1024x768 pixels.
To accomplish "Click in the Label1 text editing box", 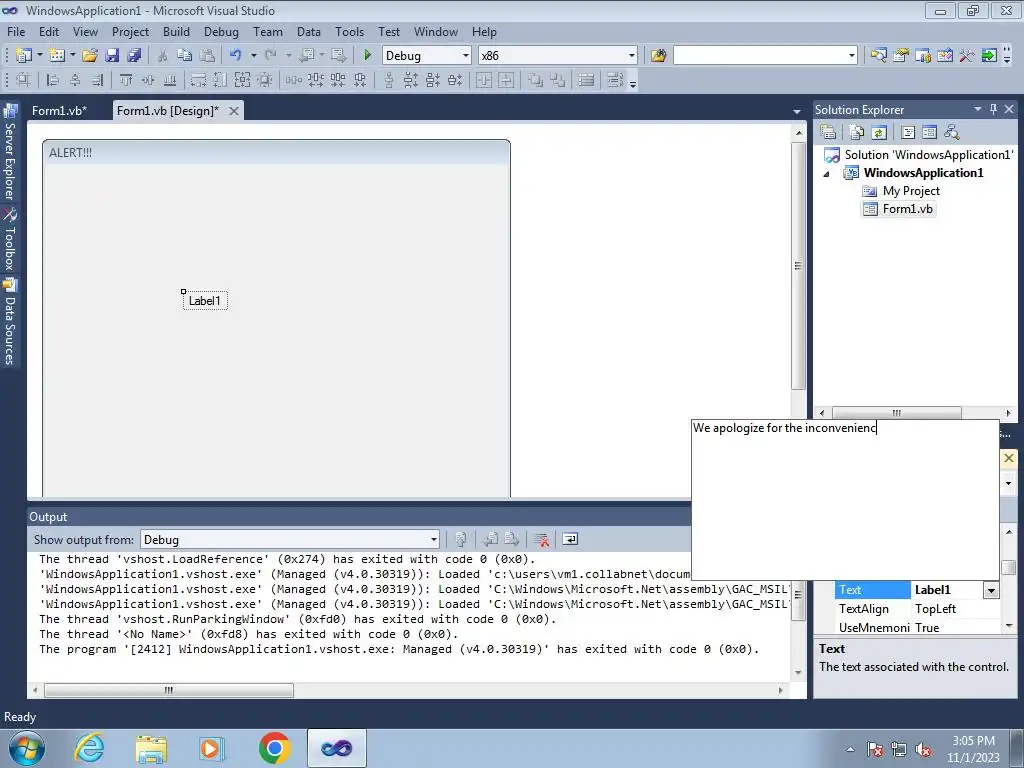I will point(844,500).
